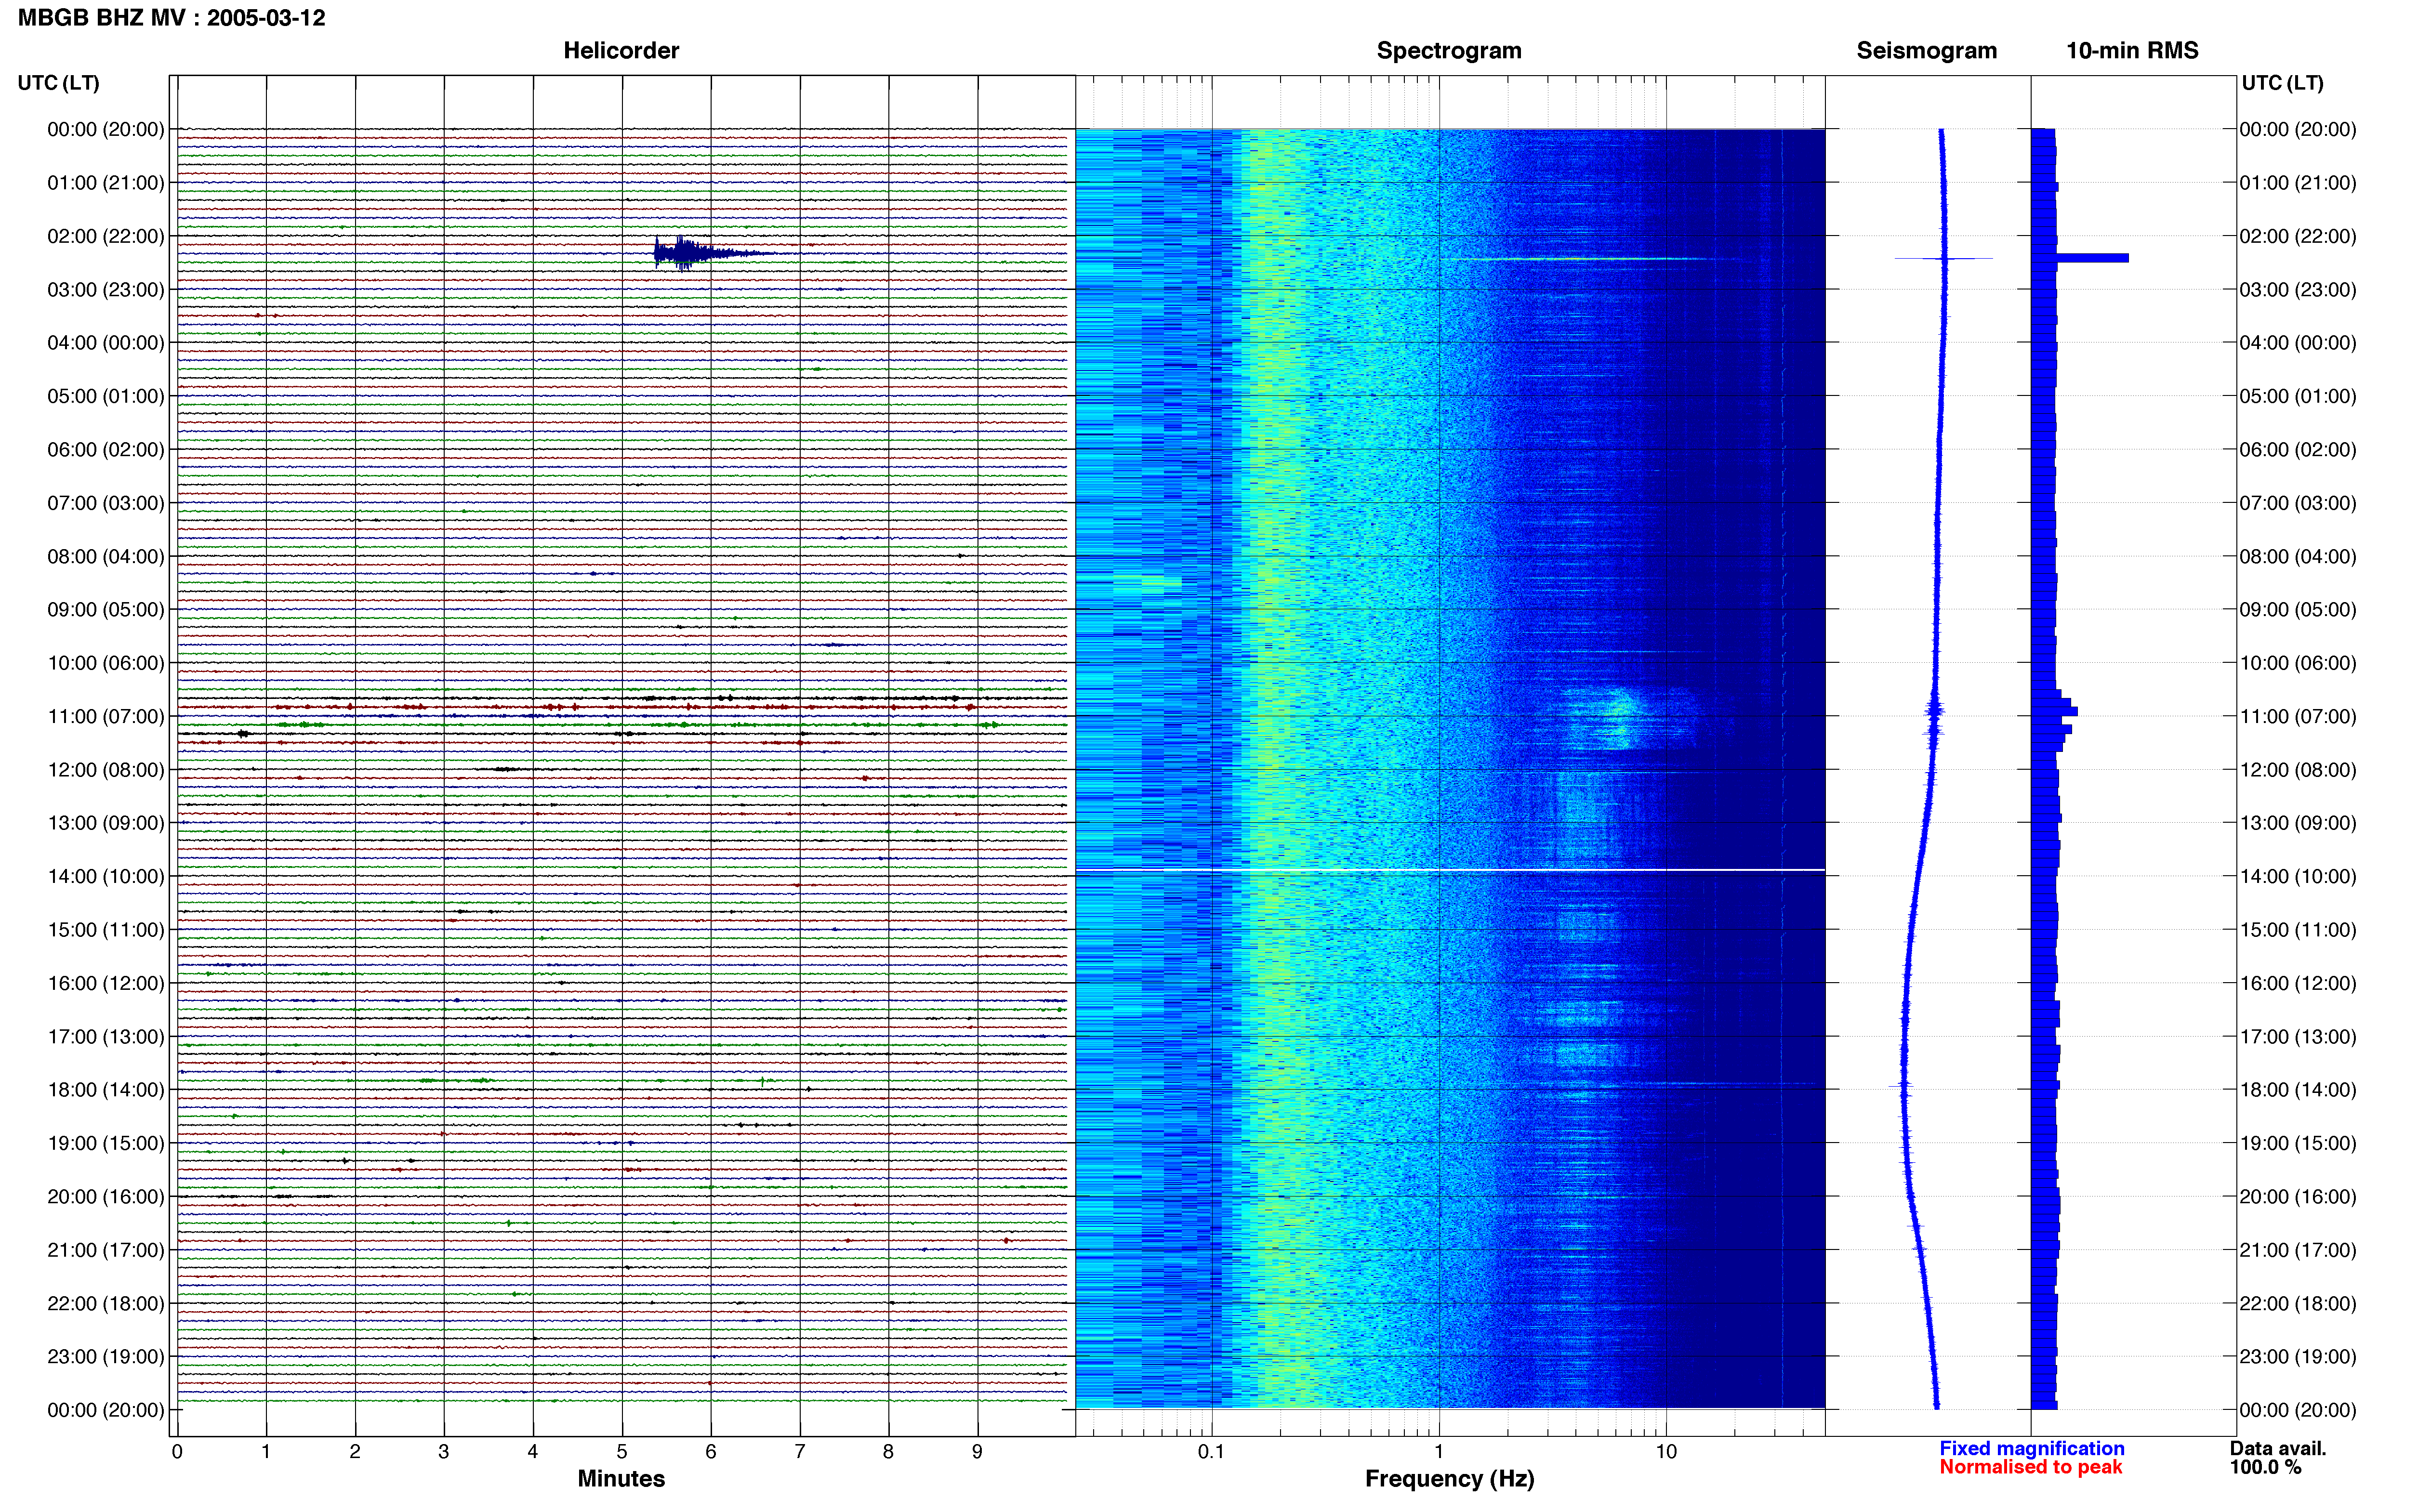Click right time label 12:00 (08:00)
This screenshot has width=2418, height=1512.
tap(2298, 770)
